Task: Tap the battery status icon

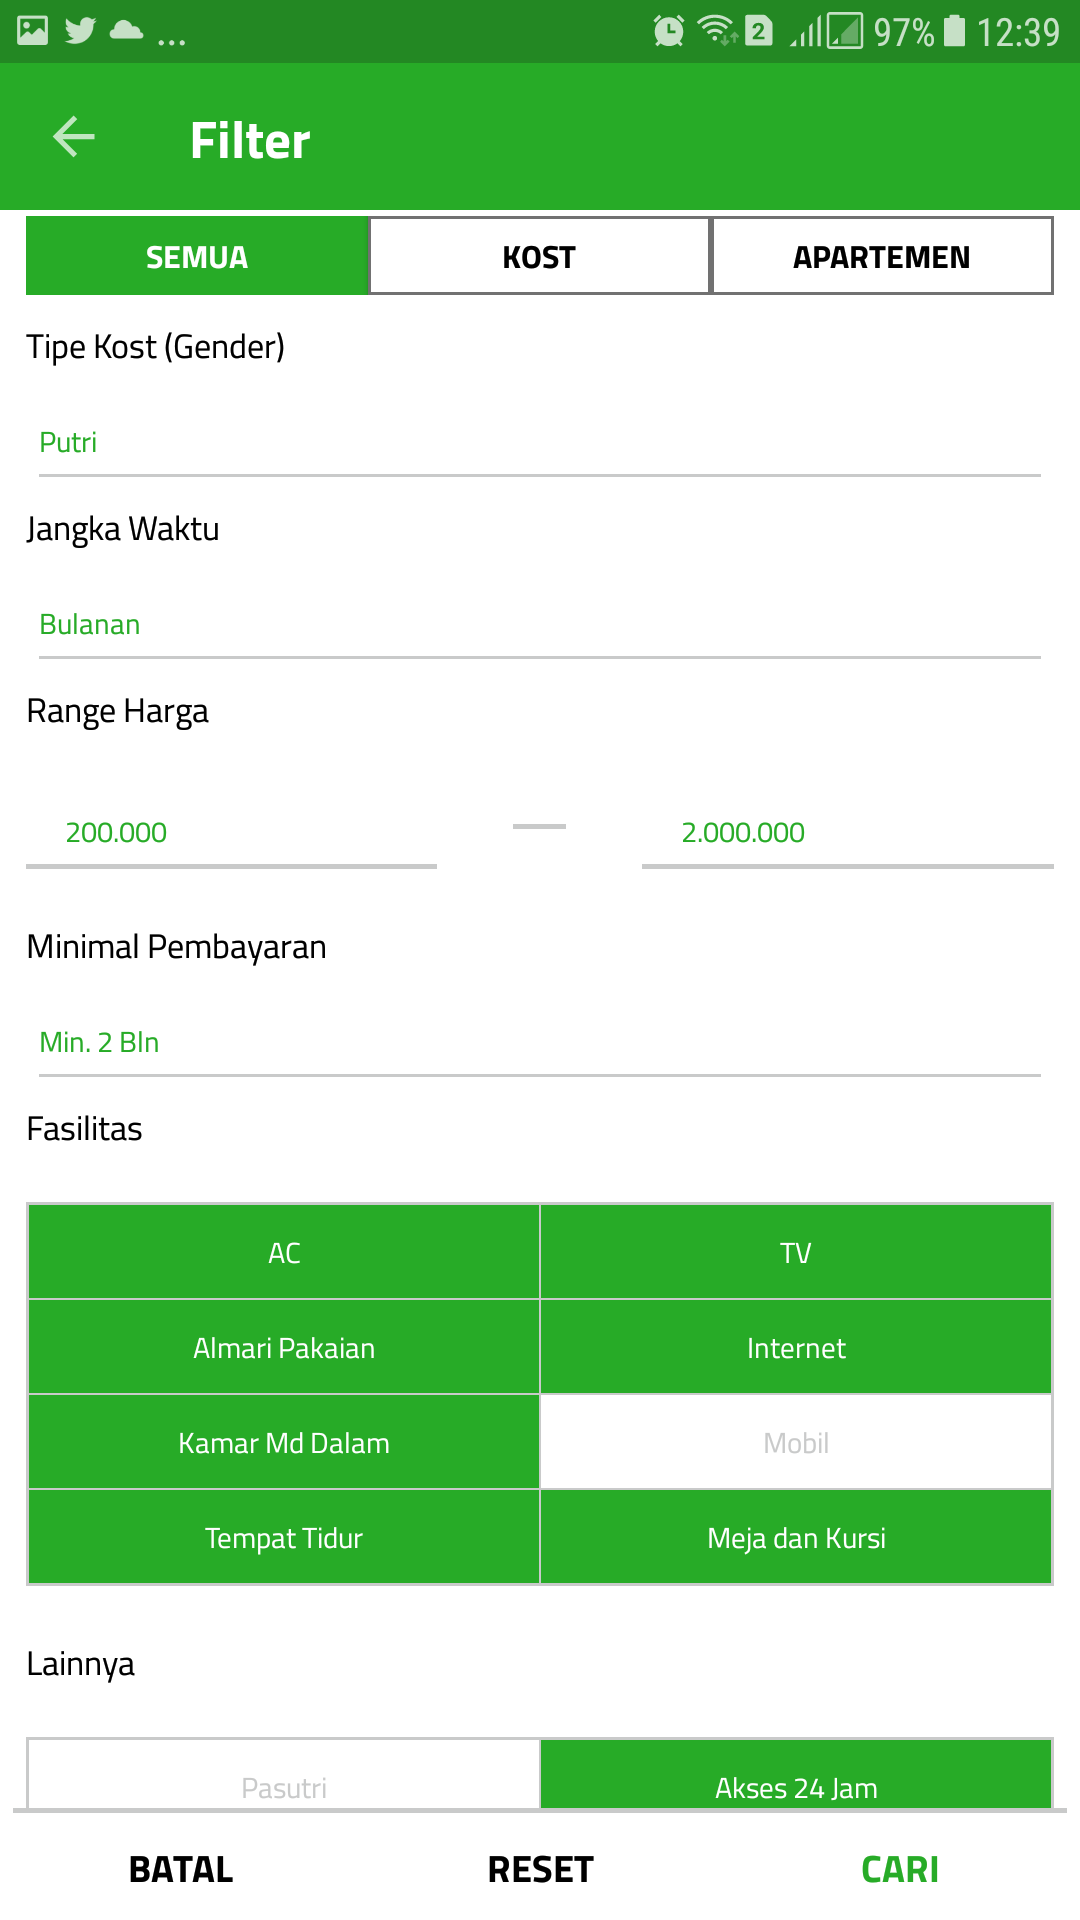Action: tap(955, 31)
